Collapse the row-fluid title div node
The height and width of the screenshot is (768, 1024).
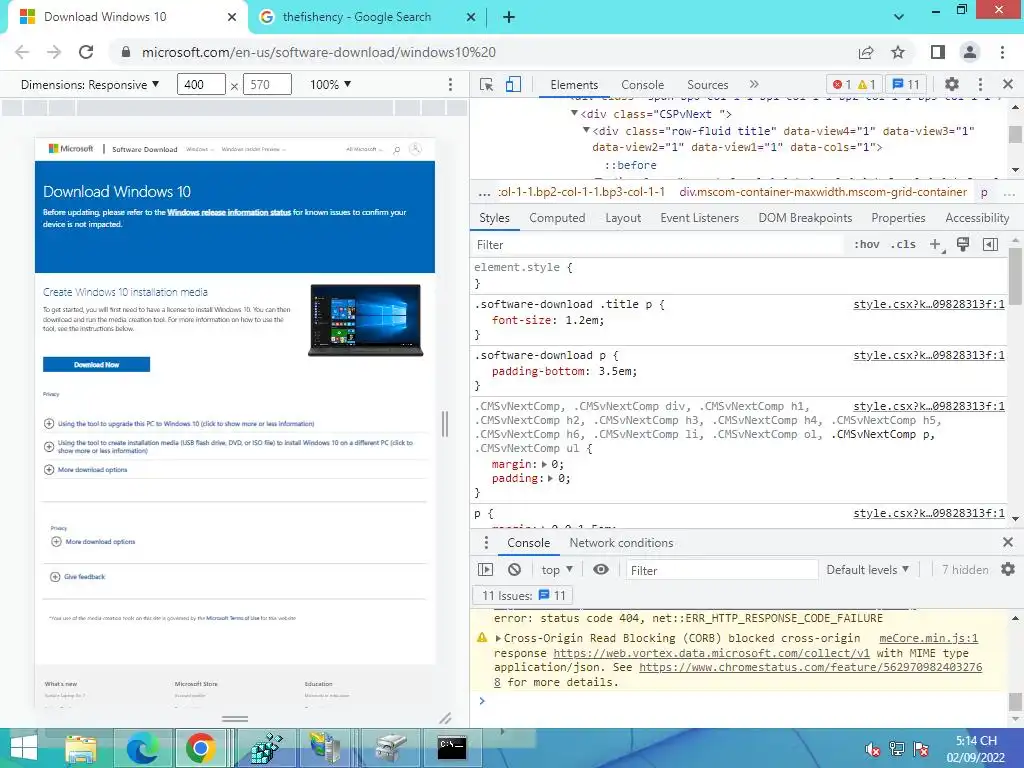pyautogui.click(x=586, y=130)
